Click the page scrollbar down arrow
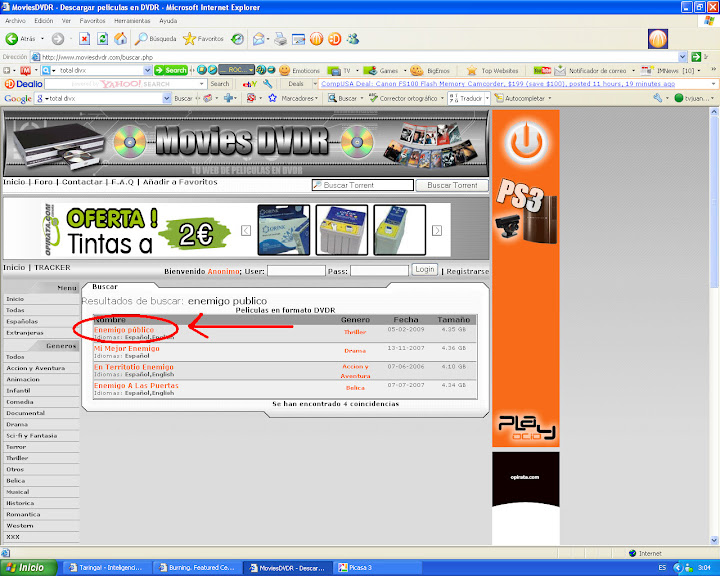720x576 pixels. coord(714,540)
